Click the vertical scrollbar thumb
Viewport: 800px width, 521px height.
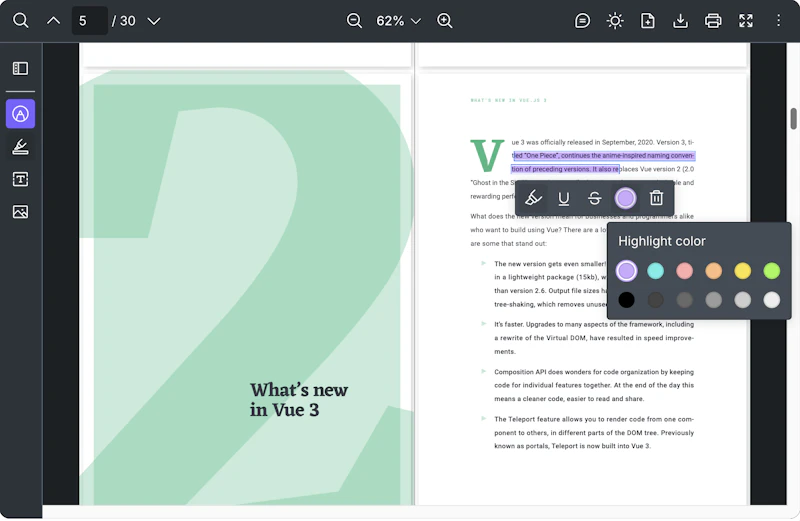[793, 119]
